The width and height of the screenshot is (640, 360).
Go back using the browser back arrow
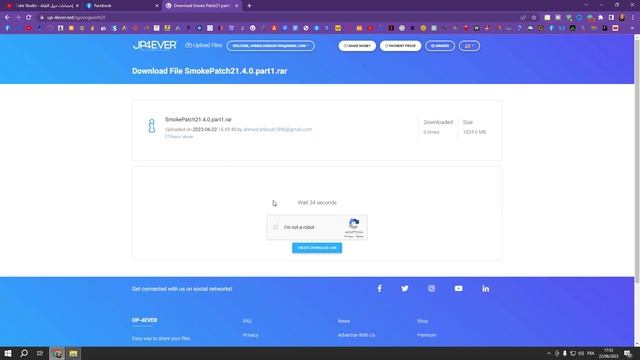click(7, 18)
